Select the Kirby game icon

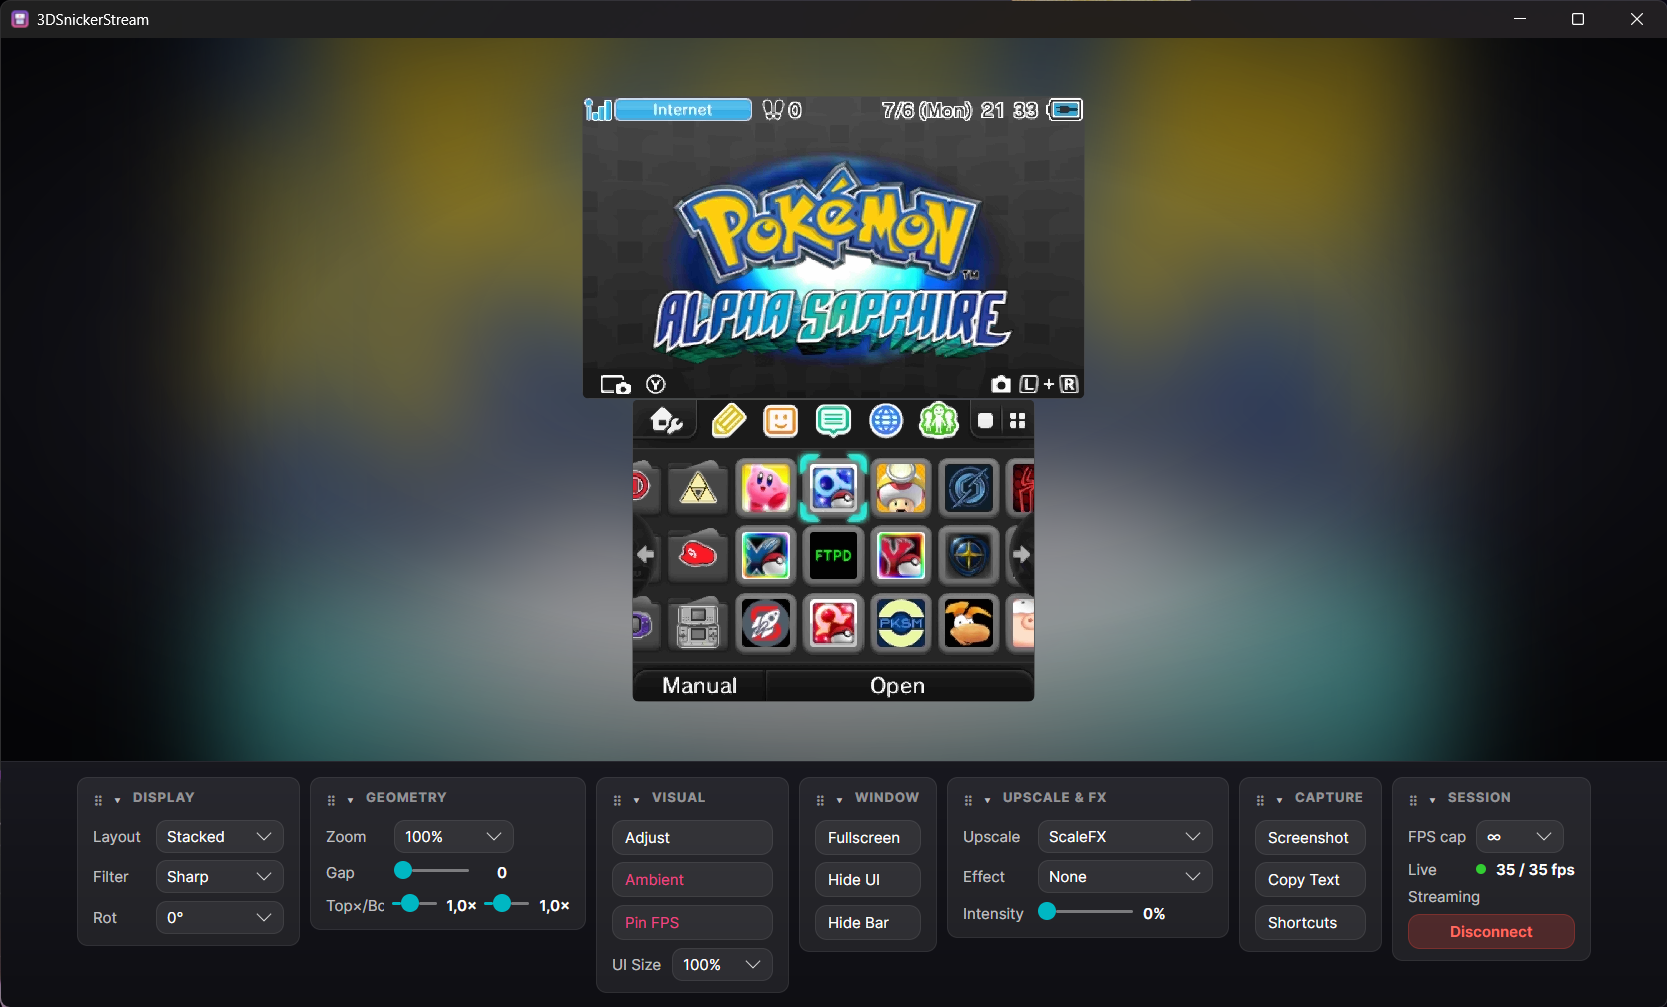[x=766, y=488]
